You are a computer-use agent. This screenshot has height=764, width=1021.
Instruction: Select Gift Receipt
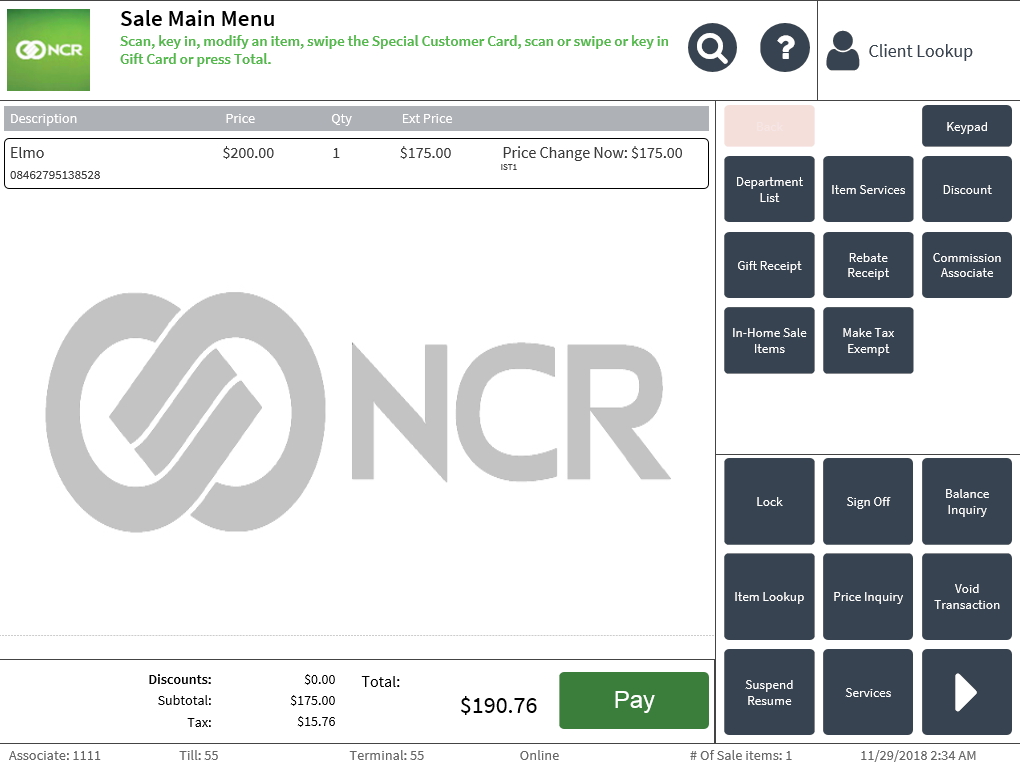coord(769,265)
